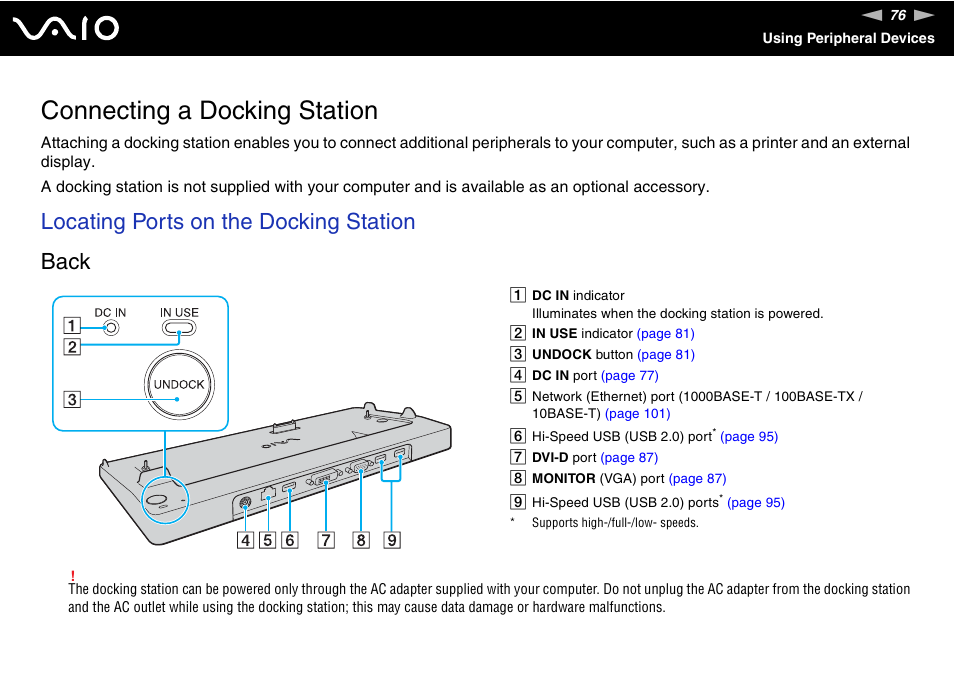954x674 pixels.
Task: Click the 'Connecting a Docking Station' title
Action: pyautogui.click(x=209, y=111)
